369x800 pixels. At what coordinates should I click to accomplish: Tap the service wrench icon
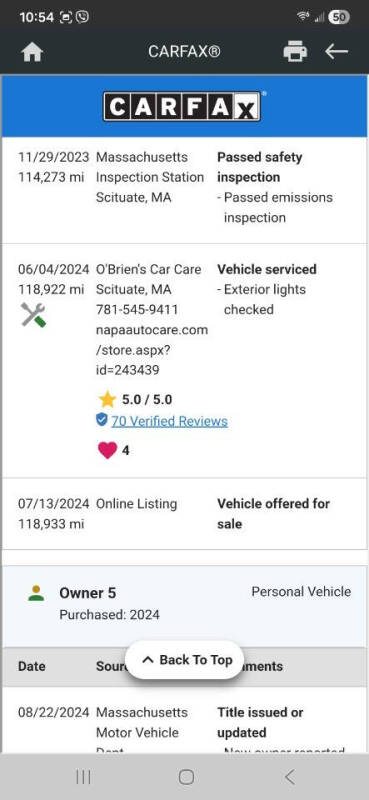33,315
